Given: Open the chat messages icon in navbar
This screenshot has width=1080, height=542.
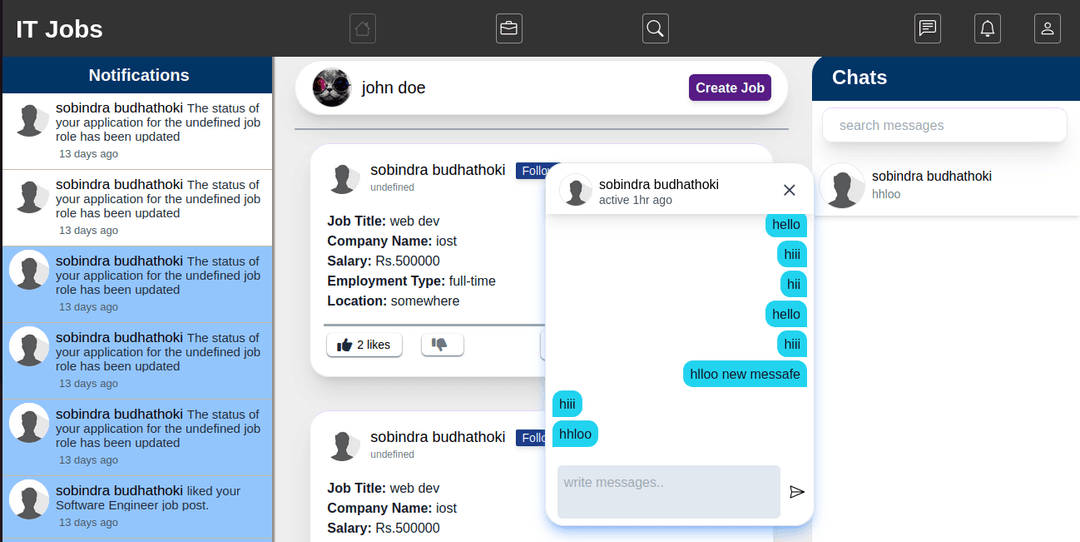Looking at the screenshot, I should pos(928,29).
